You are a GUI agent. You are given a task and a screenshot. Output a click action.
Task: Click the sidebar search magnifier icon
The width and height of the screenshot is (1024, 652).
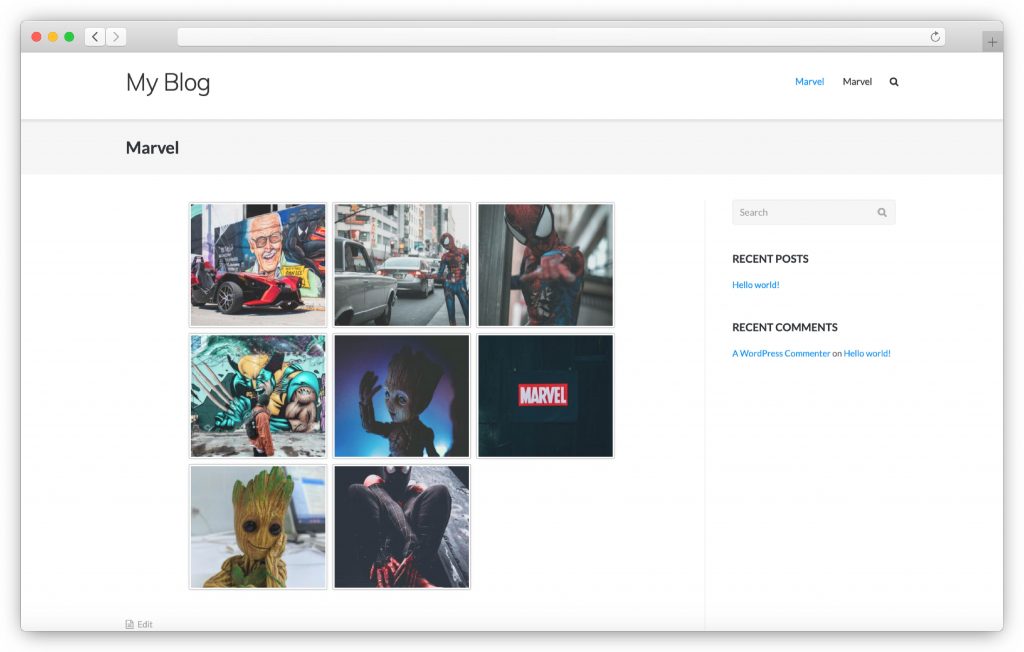[x=881, y=212]
